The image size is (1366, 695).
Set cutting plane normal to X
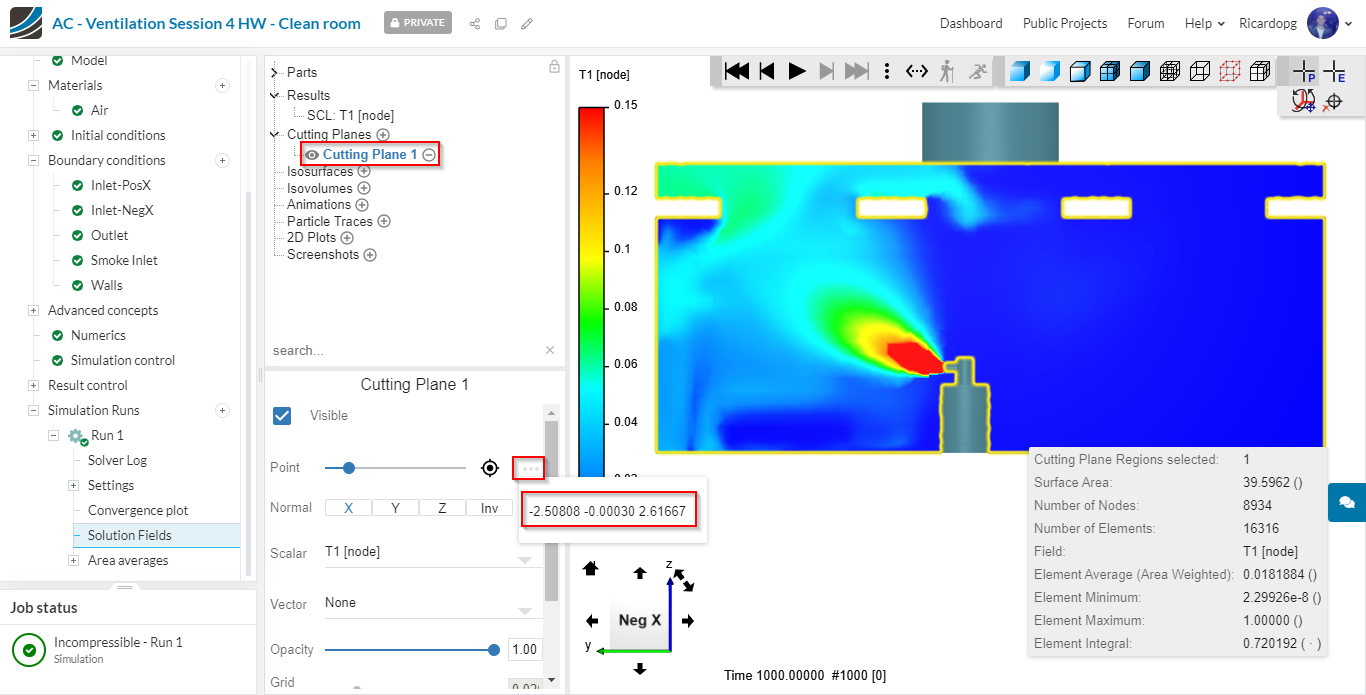pyautogui.click(x=348, y=508)
